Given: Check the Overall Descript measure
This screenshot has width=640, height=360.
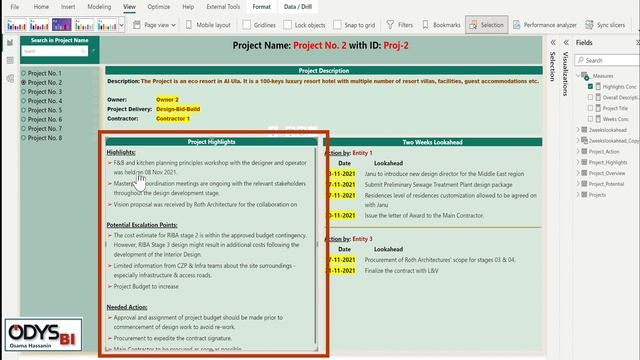Looking at the screenshot, I should (590, 97).
